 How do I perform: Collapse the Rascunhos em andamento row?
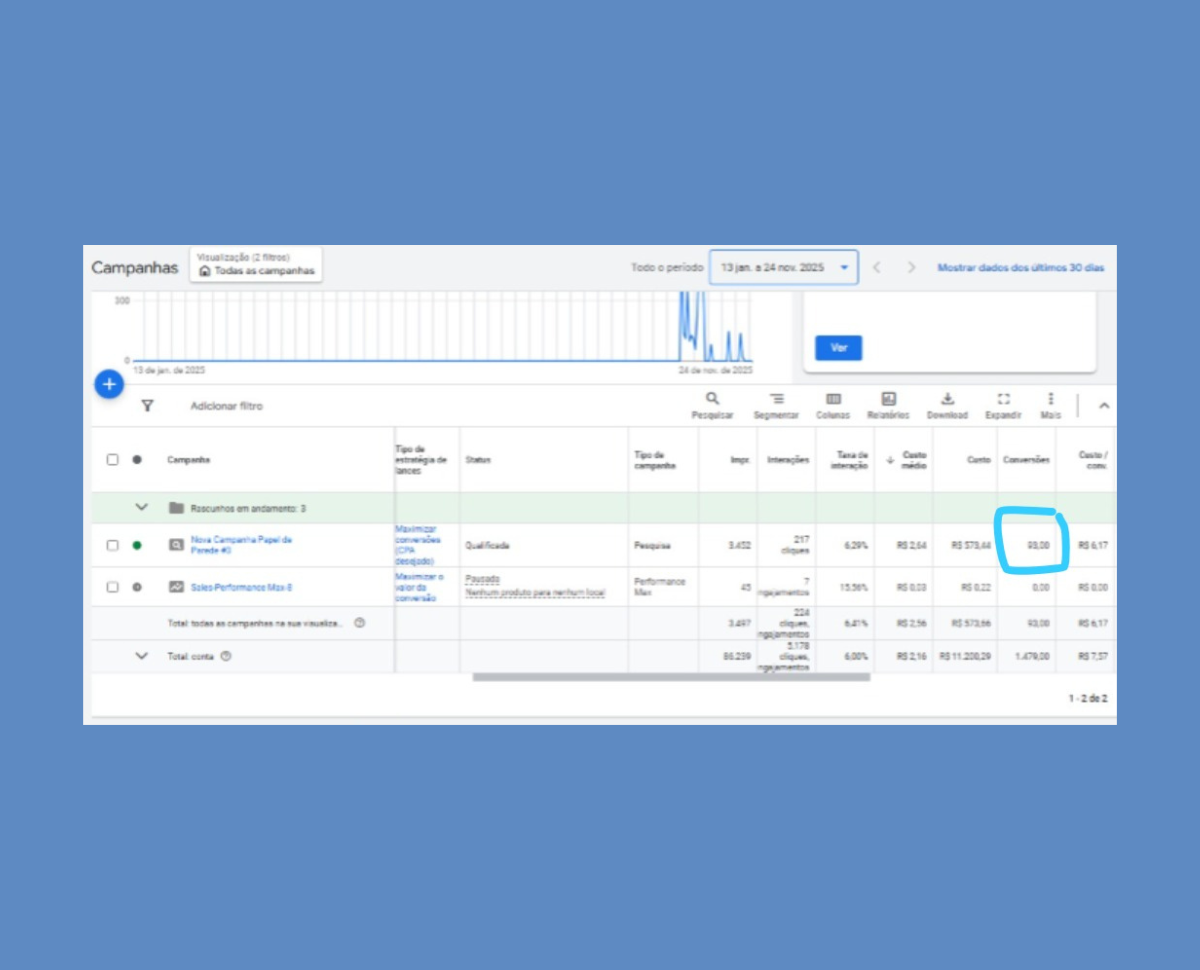(142, 508)
